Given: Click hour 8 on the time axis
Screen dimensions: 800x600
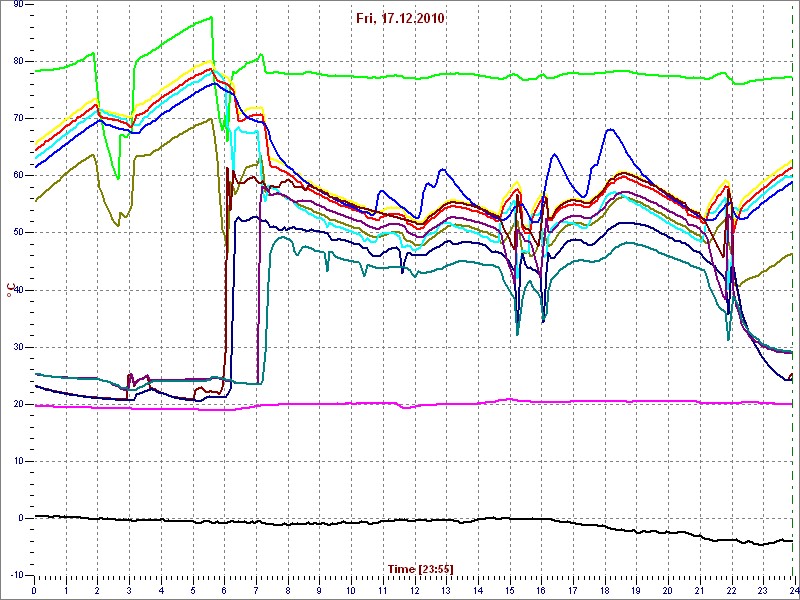Looking at the screenshot, I should (288, 590).
